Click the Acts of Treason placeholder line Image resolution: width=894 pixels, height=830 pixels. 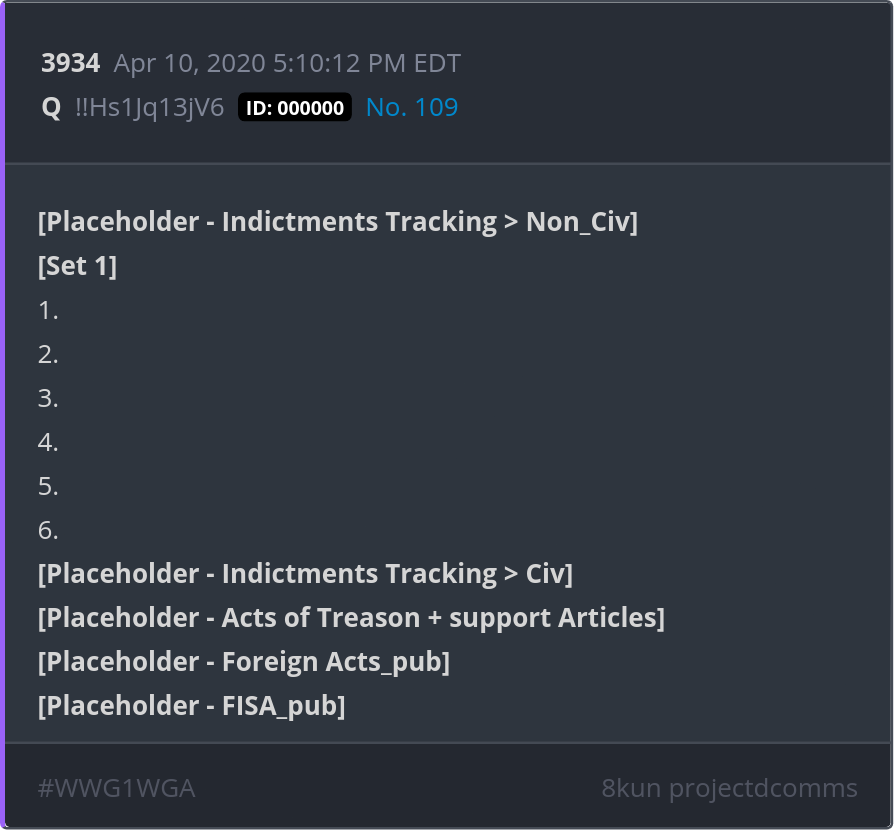click(351, 618)
